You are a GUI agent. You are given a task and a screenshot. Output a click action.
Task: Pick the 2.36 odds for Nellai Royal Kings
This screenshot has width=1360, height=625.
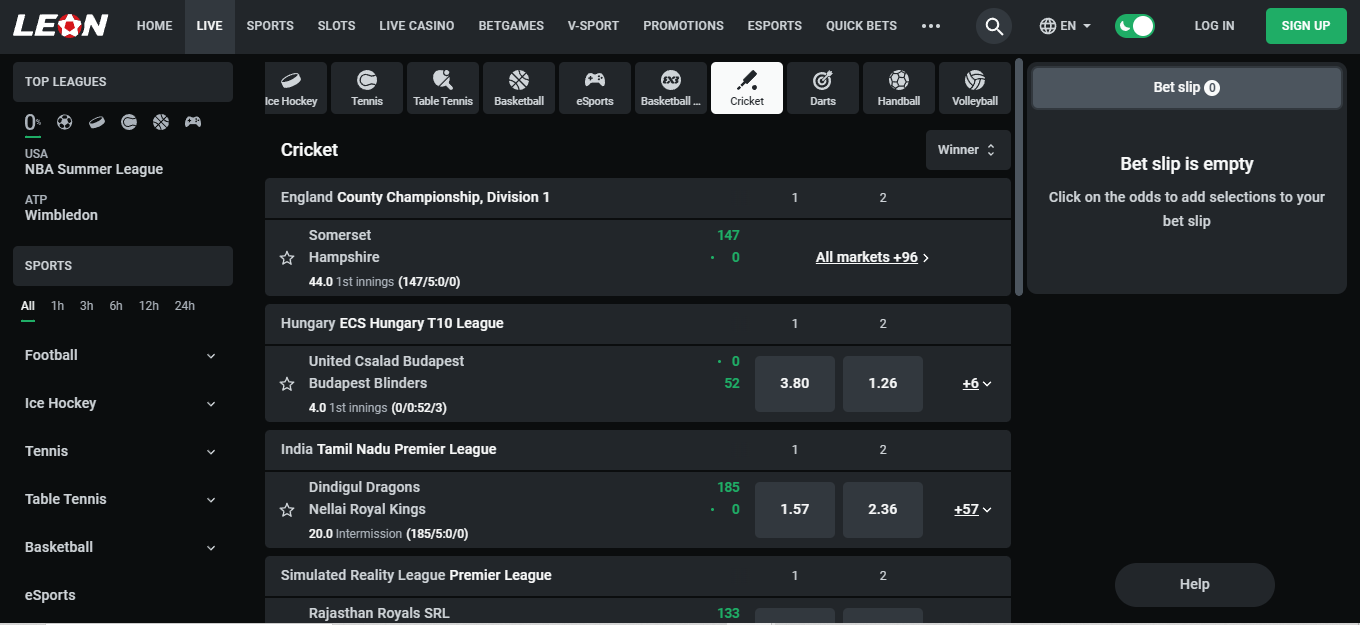pyautogui.click(x=883, y=510)
